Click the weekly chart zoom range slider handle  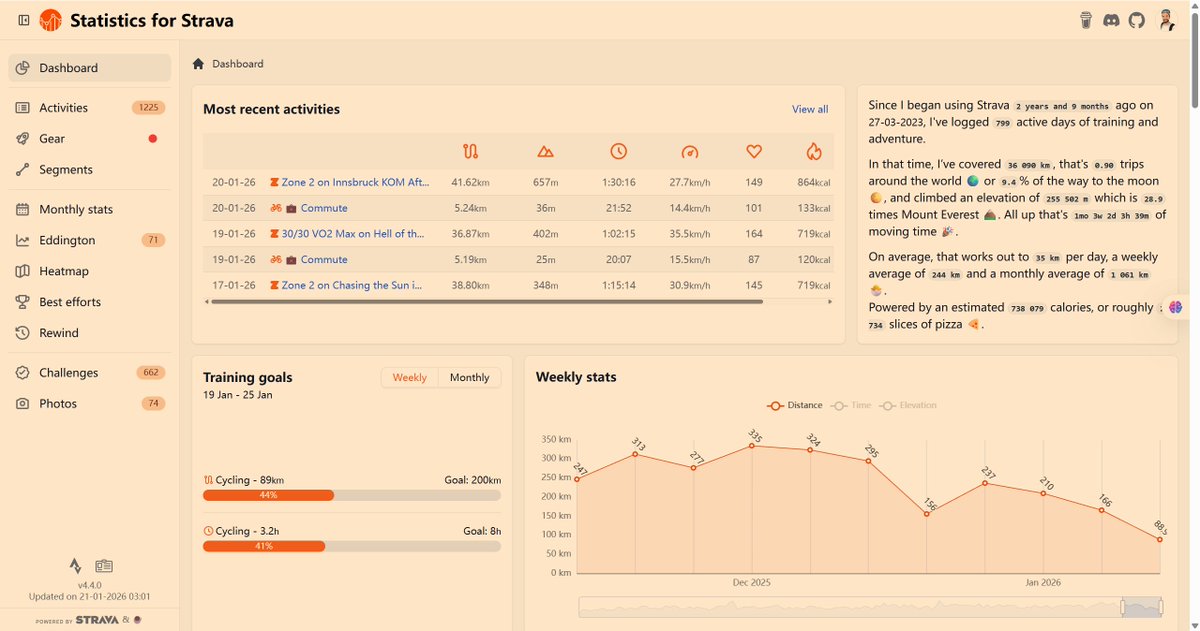(x=1124, y=607)
